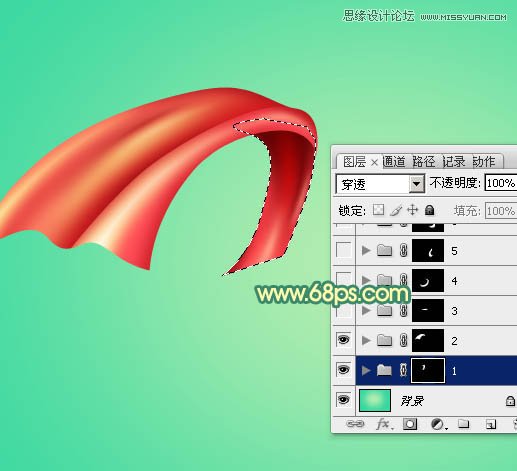517x471 pixels.
Task: Click the mask link icon of group 5
Action: 403,250
